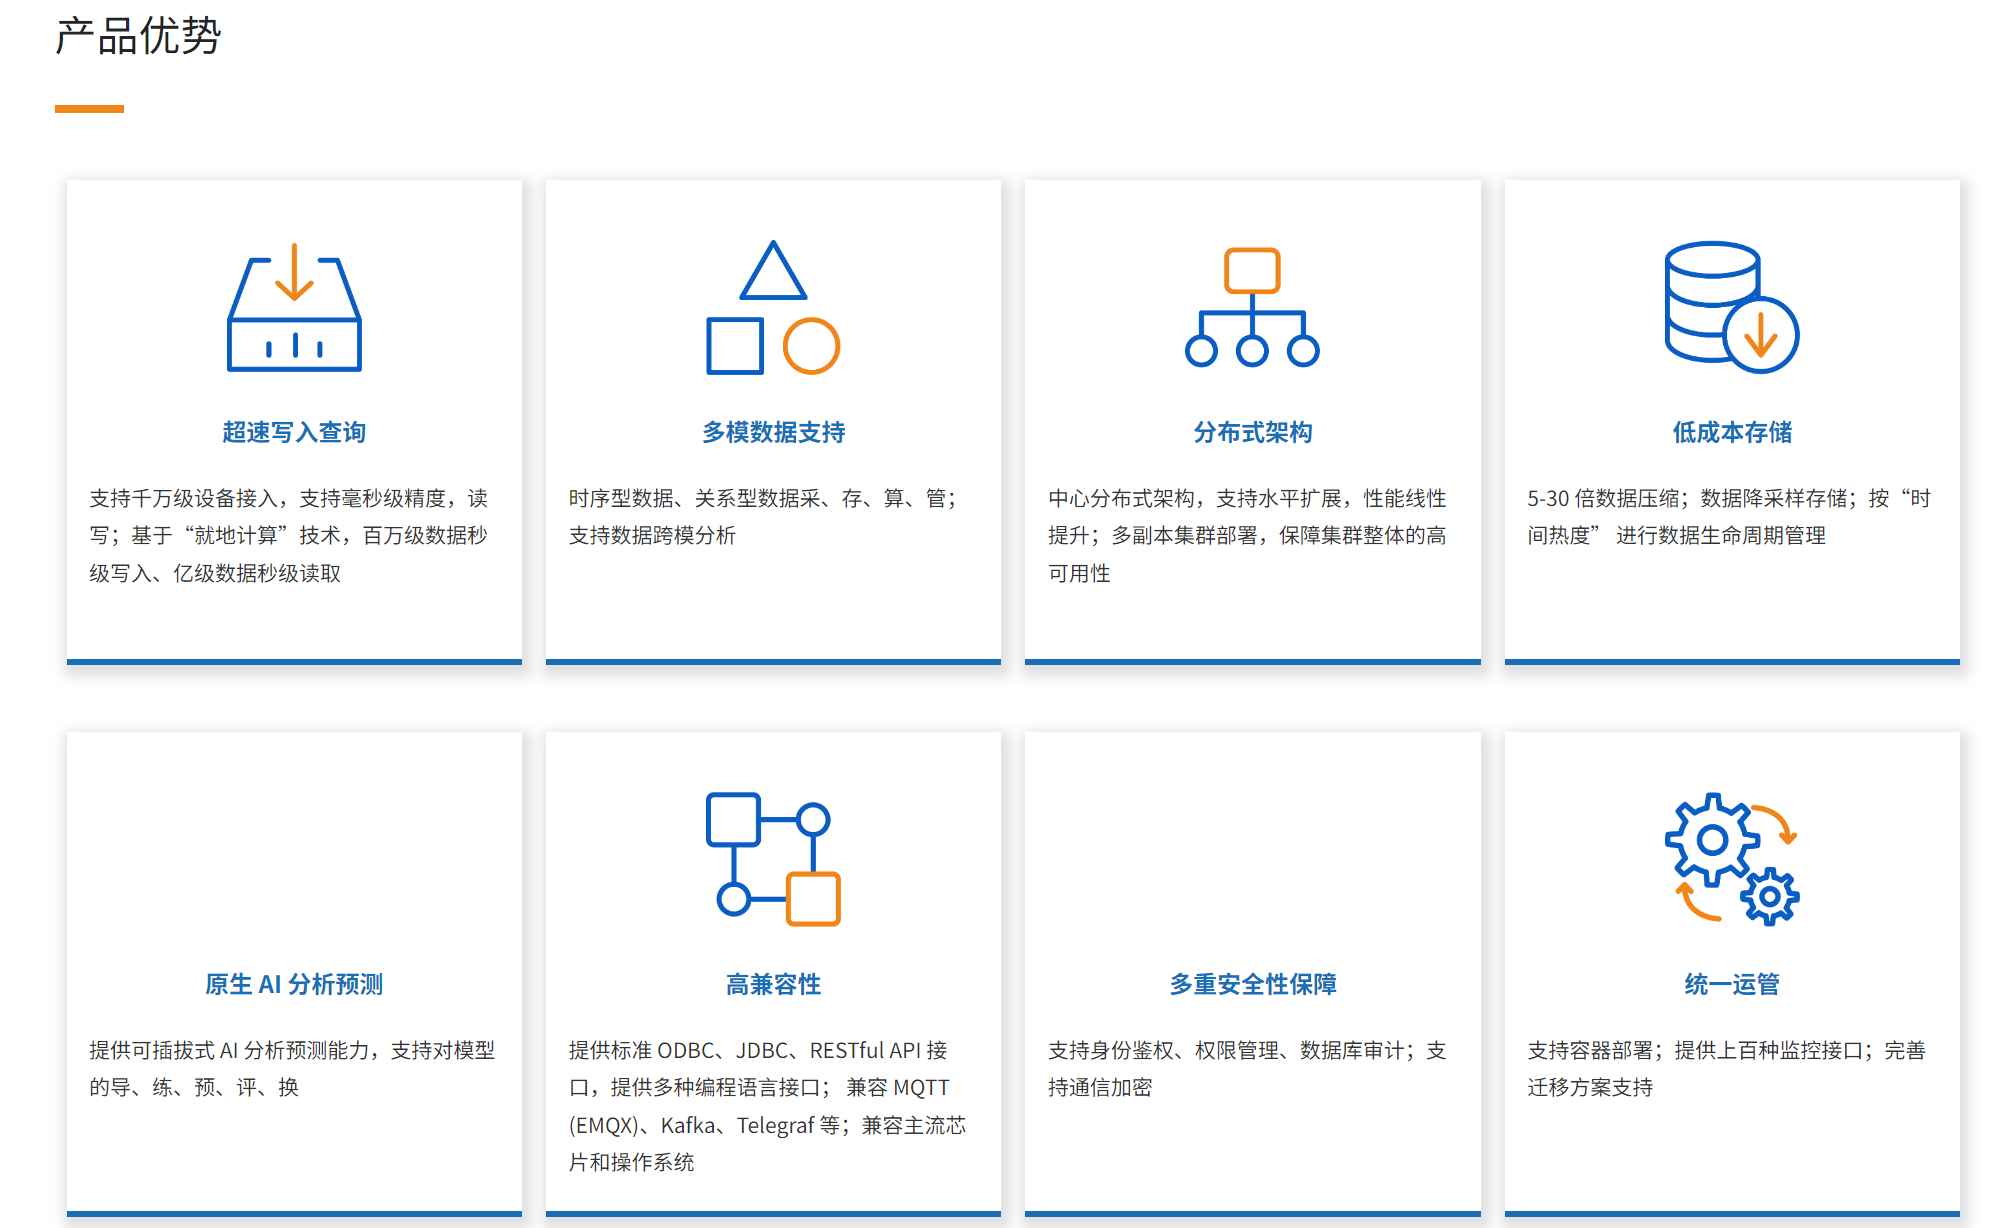Open the 多重安全性保障 title
Image resolution: width=2016 pixels, height=1228 pixels.
coord(1252,984)
